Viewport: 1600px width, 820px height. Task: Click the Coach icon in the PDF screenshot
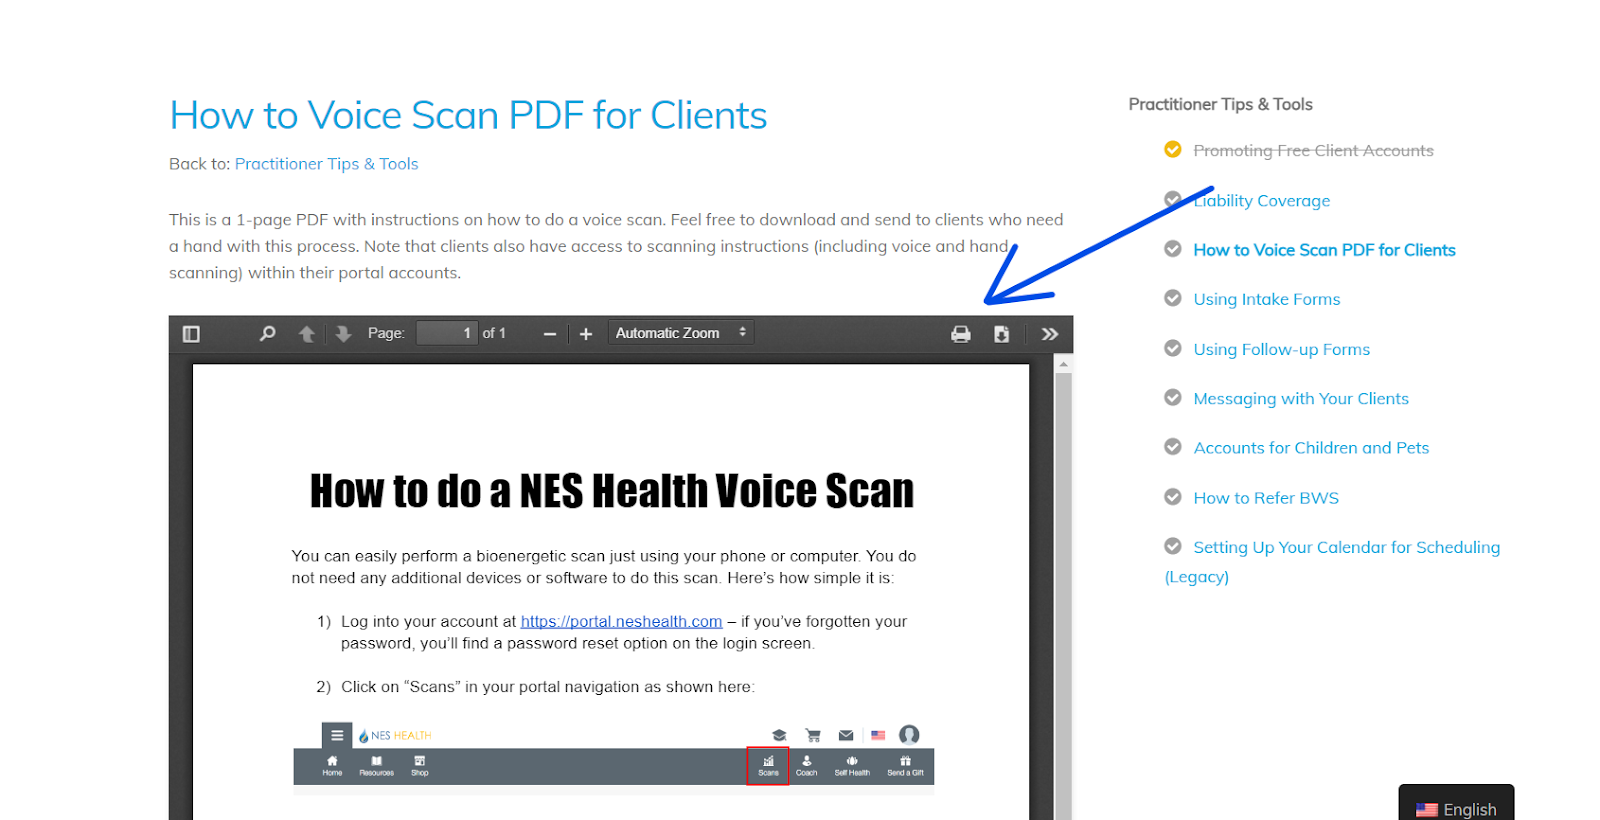tap(806, 766)
